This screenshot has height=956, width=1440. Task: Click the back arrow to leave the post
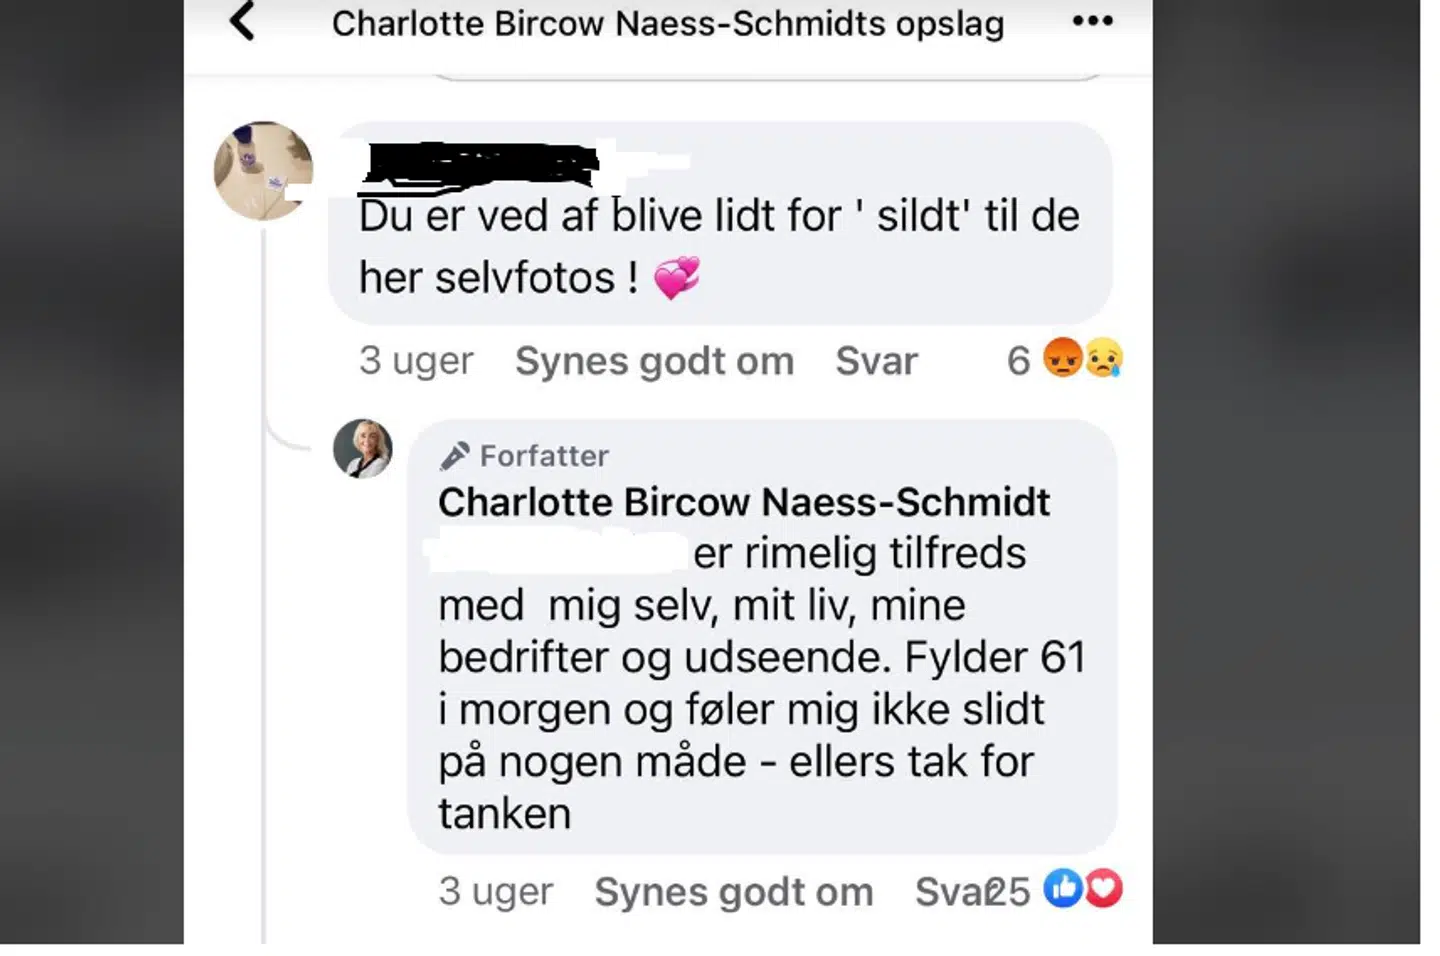(x=241, y=22)
